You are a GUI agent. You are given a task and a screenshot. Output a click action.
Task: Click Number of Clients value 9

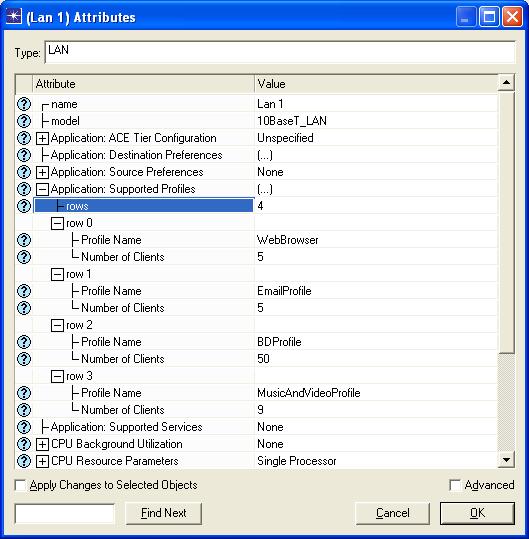(260, 410)
